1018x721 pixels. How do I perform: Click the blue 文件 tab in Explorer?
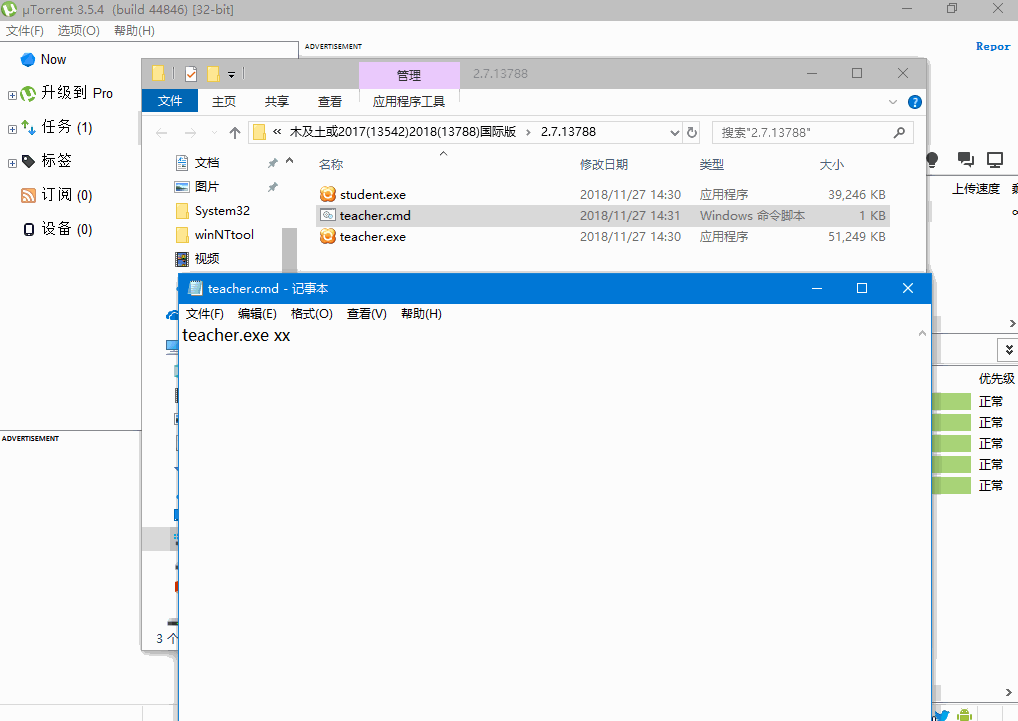tap(170, 101)
